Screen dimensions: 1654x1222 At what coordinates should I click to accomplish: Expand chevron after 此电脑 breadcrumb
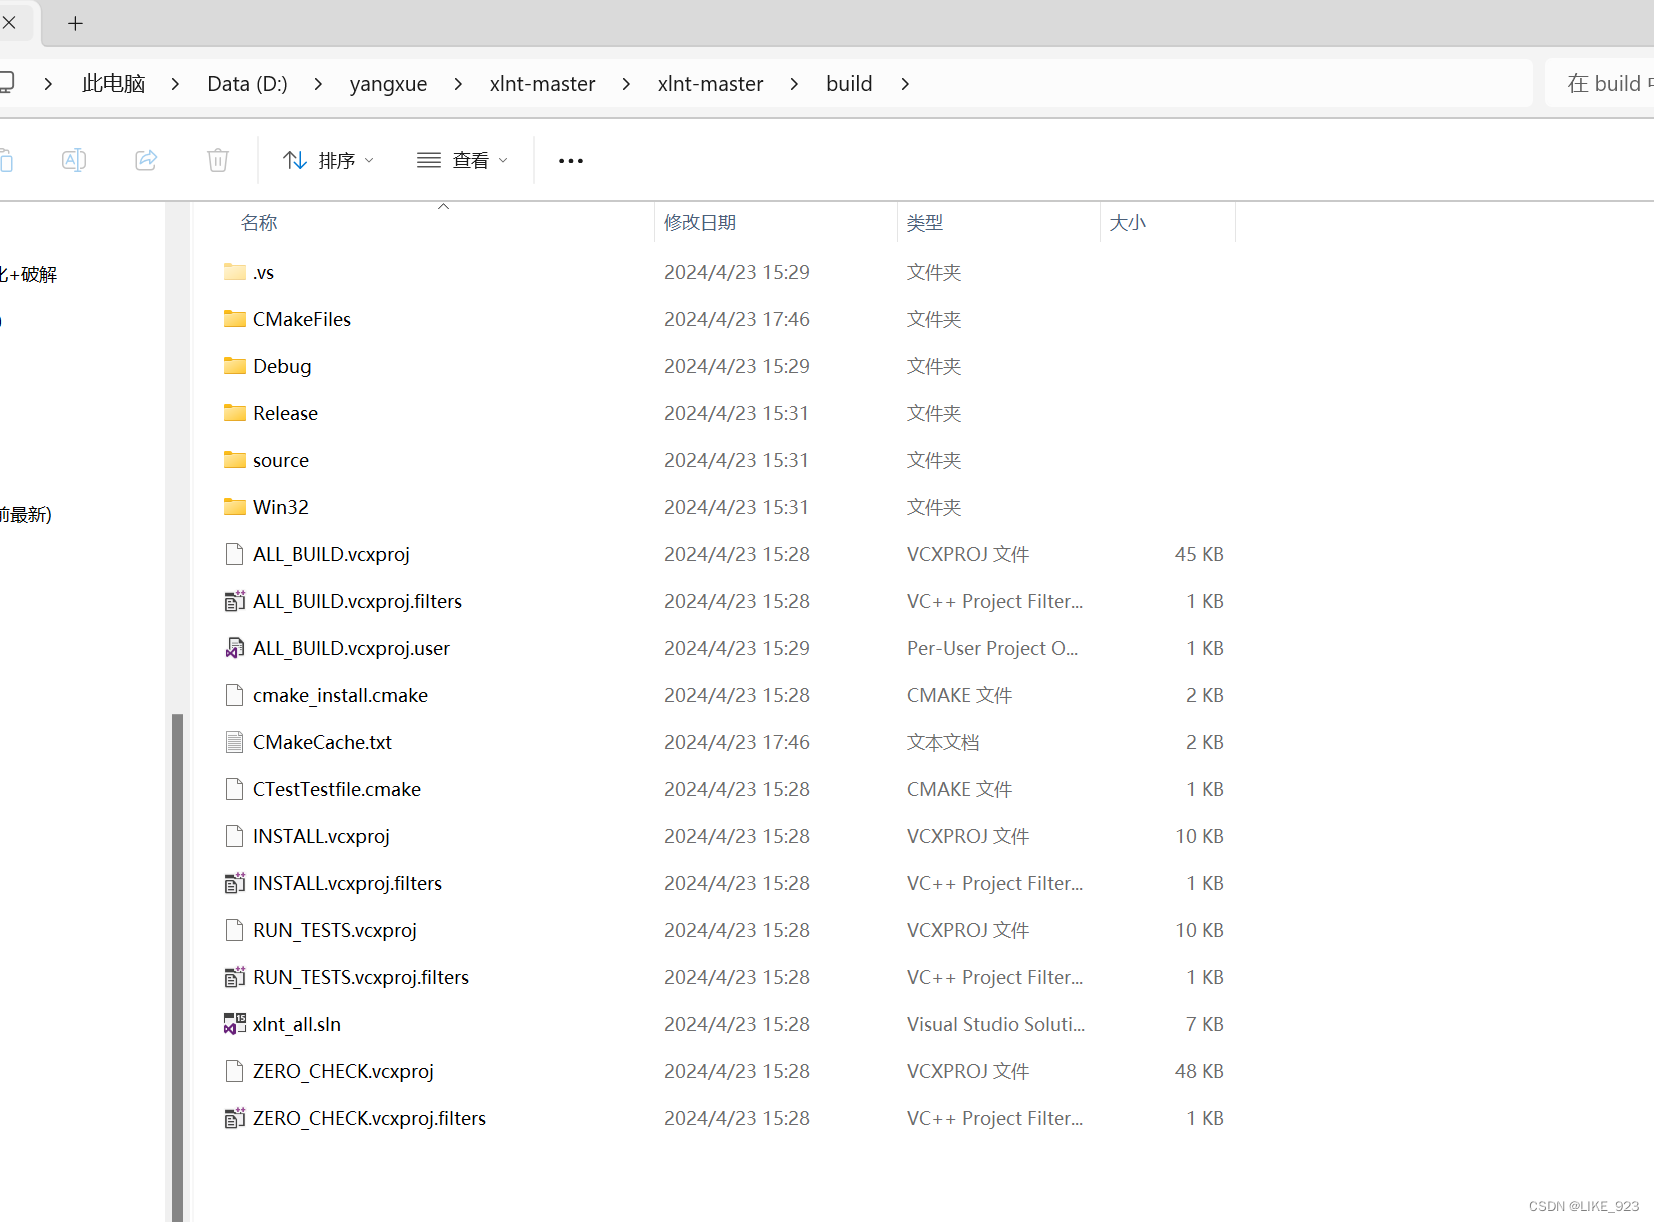[x=175, y=84]
